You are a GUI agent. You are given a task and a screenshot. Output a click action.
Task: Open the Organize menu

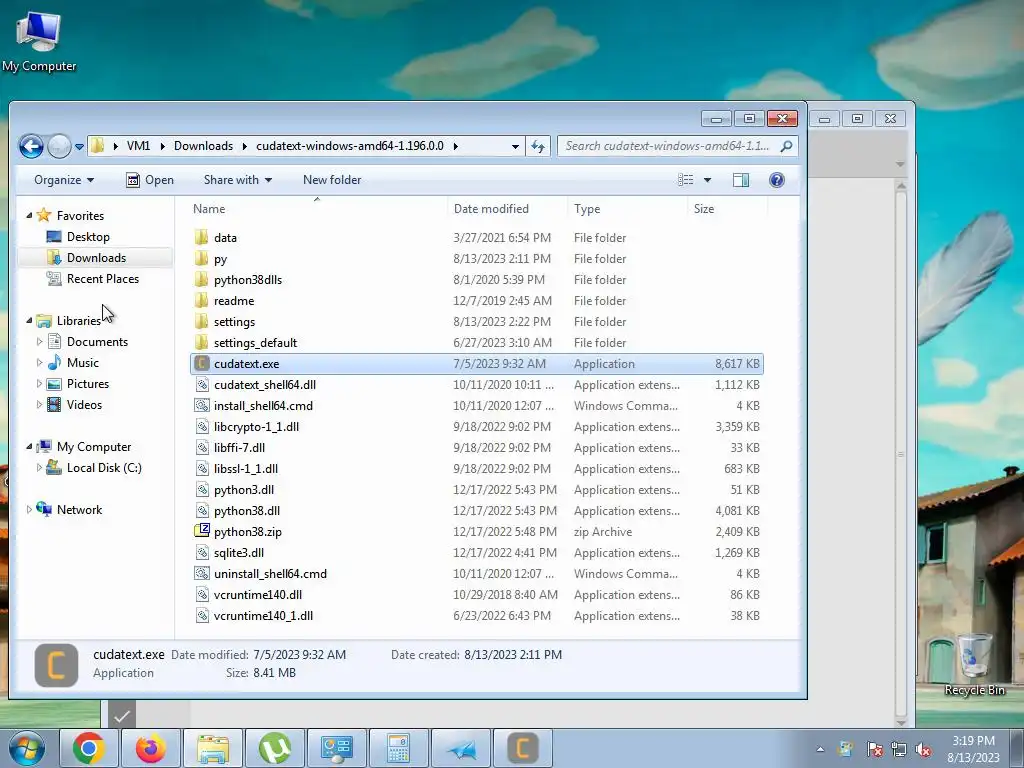[x=64, y=180]
